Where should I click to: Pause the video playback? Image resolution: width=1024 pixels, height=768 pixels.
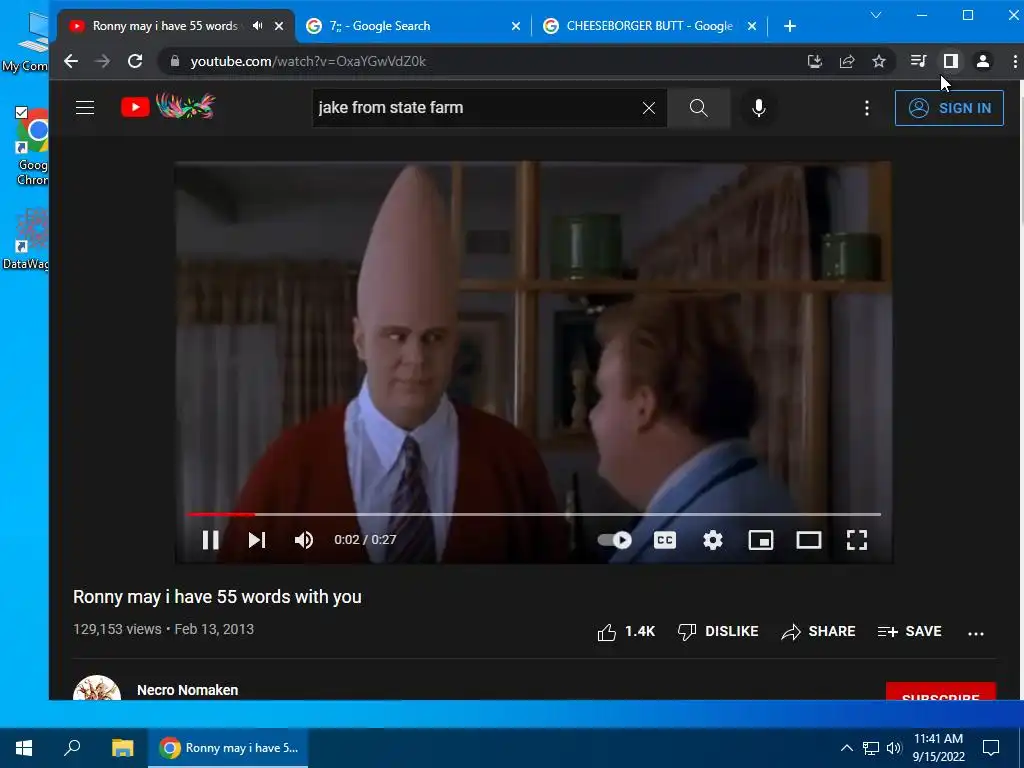pos(210,540)
